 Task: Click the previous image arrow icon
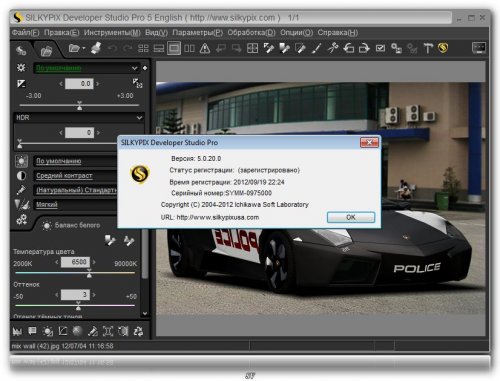tap(221, 49)
